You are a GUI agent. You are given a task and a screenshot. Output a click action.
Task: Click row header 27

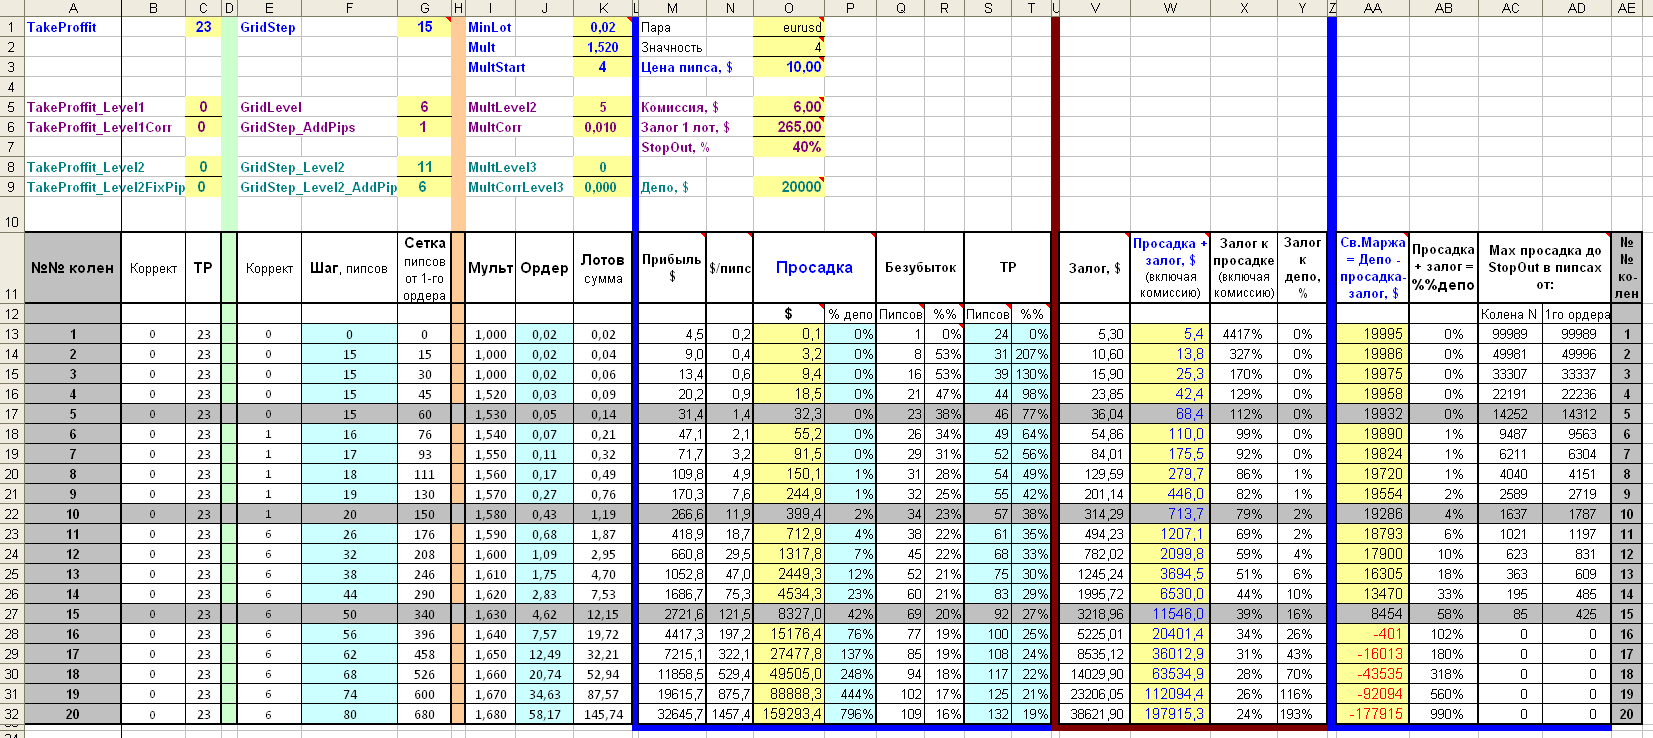click(x=12, y=614)
